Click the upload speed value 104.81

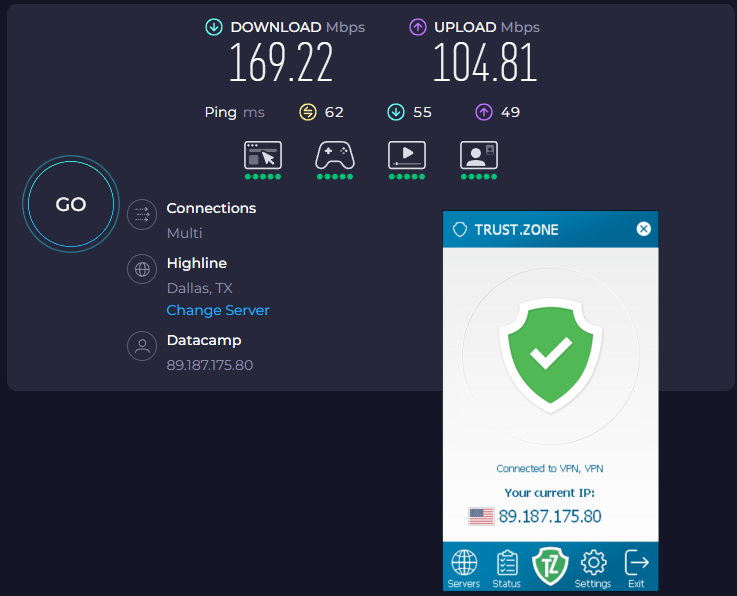click(485, 62)
